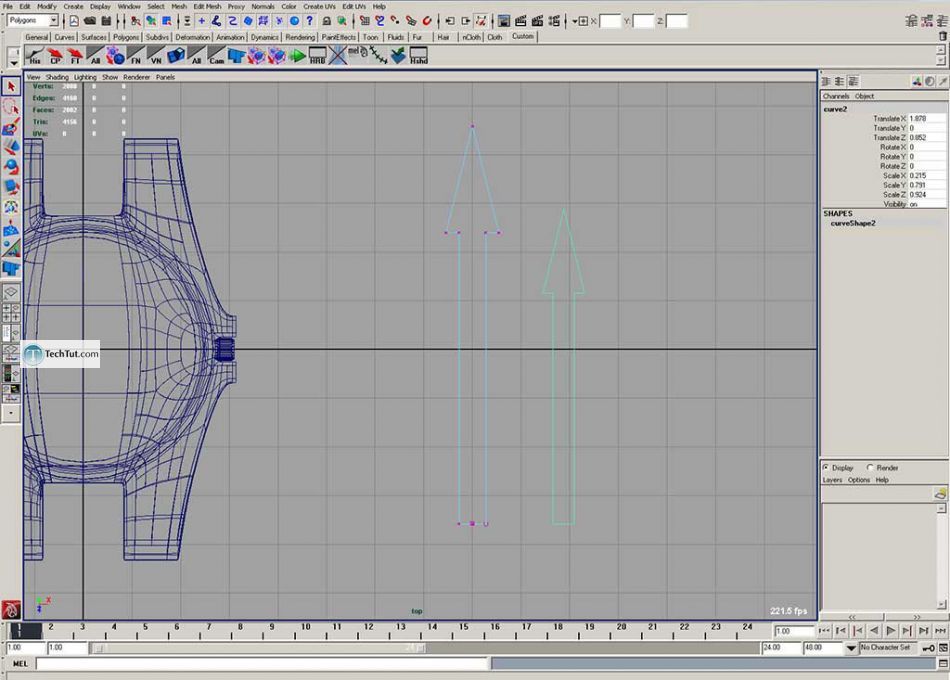Click the range slider bar
The width and height of the screenshot is (950, 680).
pyautogui.click(x=259, y=648)
